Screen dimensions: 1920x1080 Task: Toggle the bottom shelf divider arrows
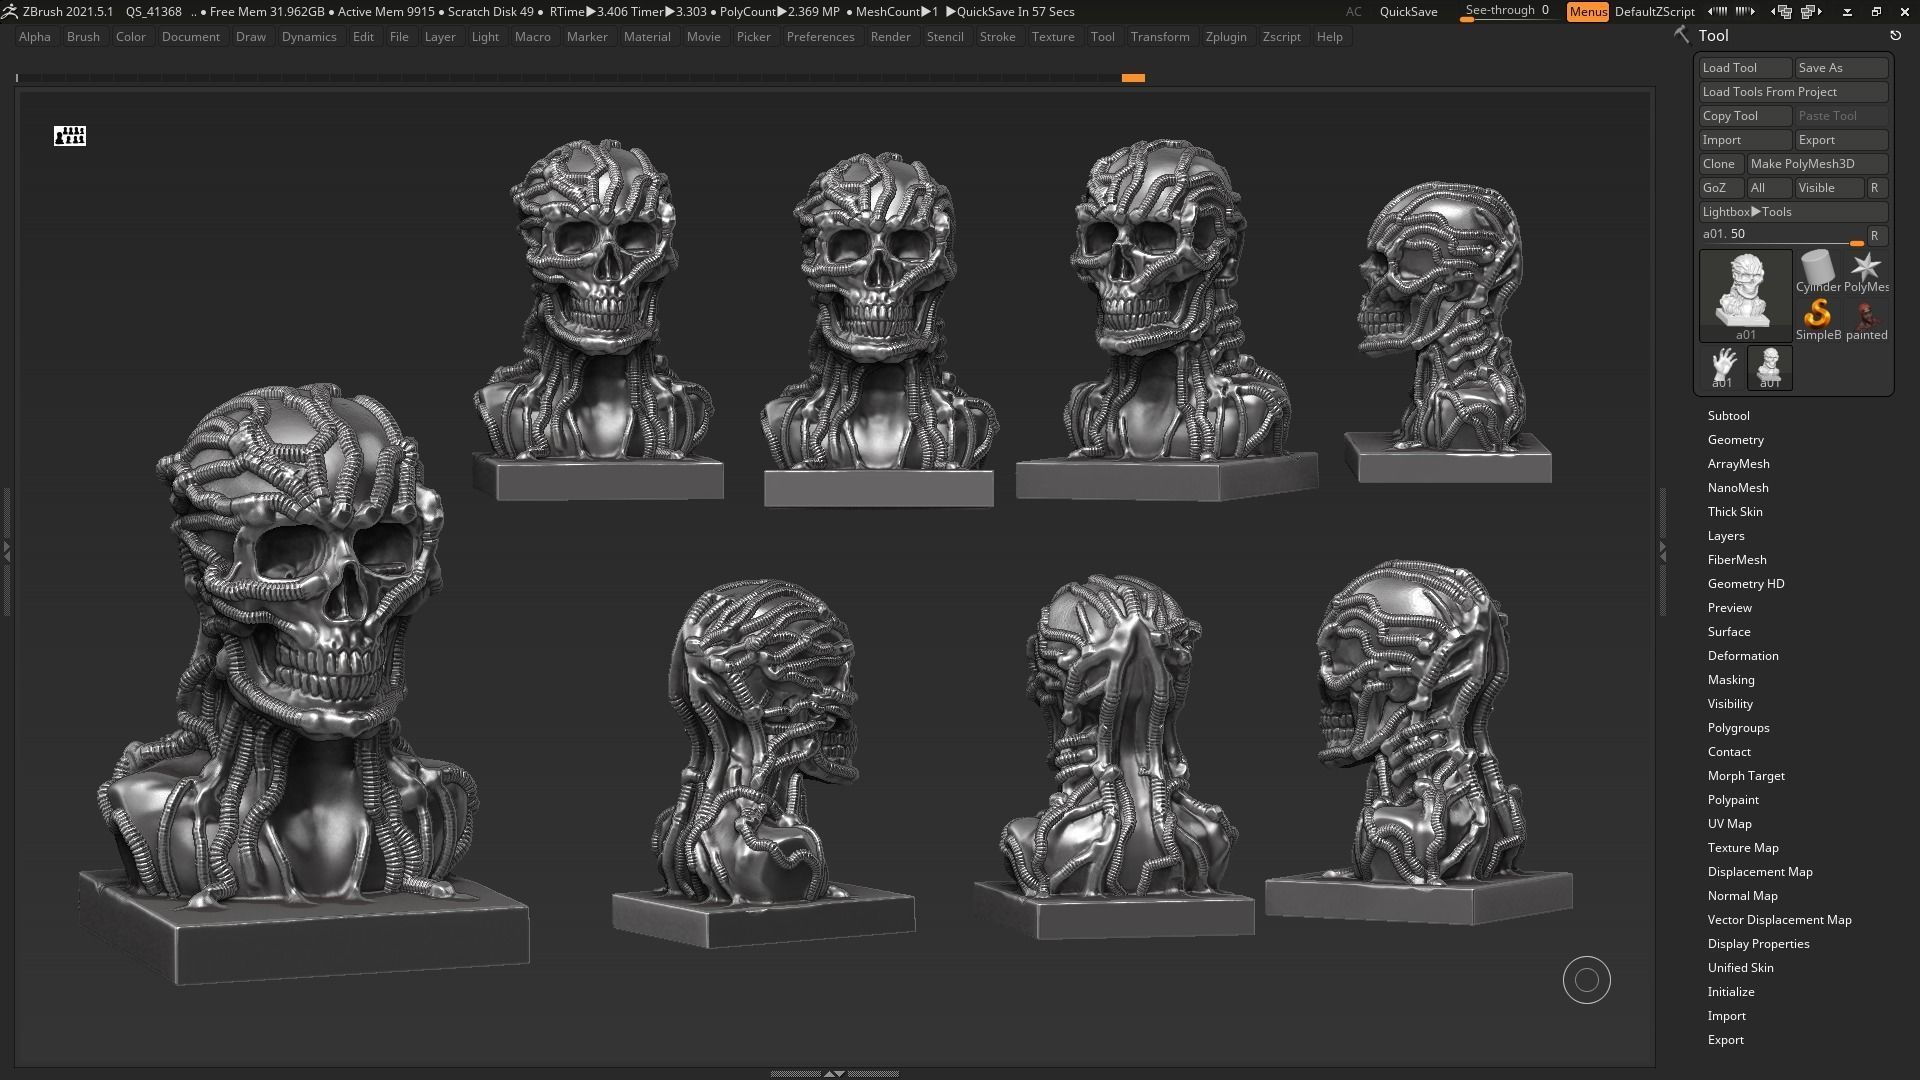pyautogui.click(x=833, y=1073)
